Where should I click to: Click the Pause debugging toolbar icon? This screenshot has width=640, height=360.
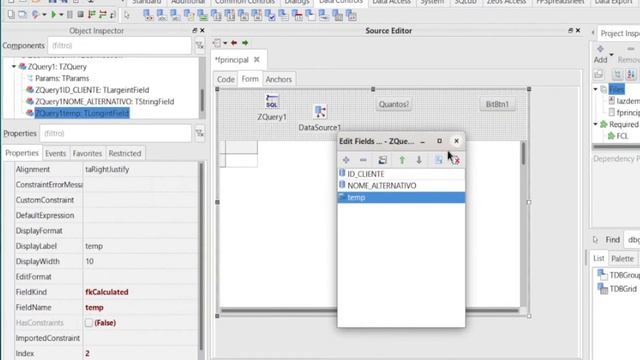click(x=70, y=15)
